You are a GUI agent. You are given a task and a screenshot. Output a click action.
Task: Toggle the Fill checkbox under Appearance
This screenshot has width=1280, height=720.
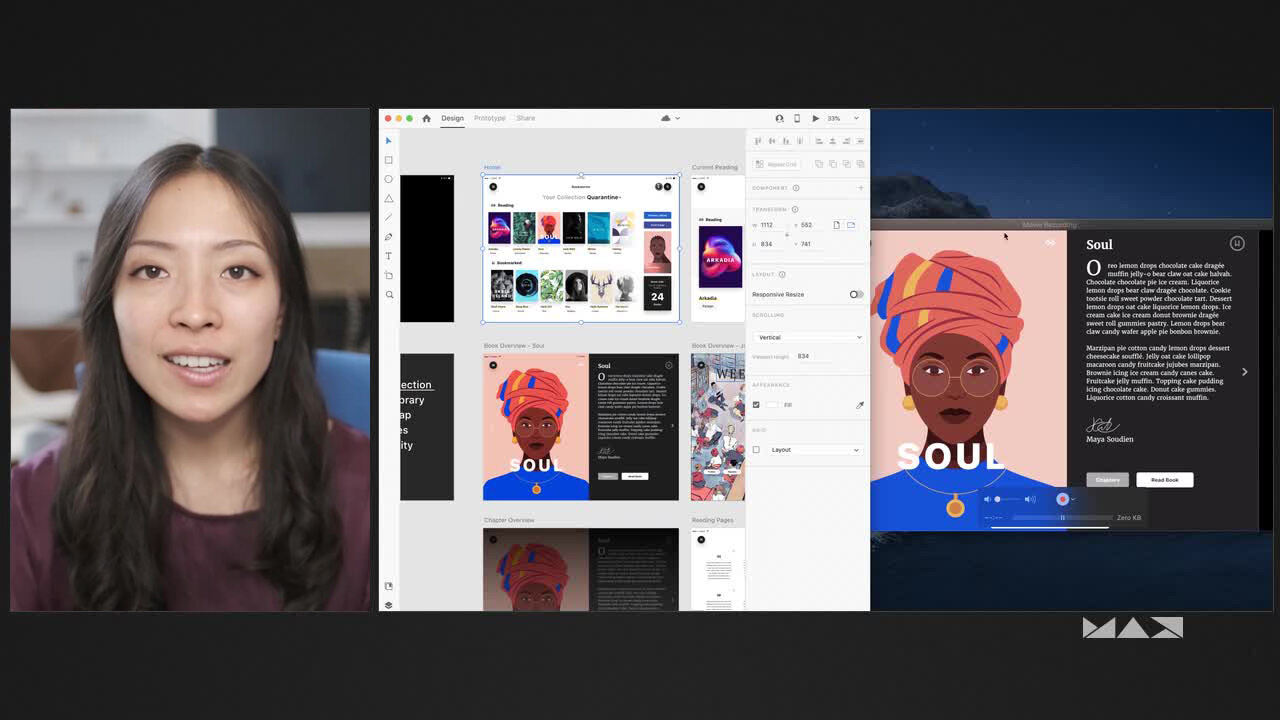coord(757,404)
